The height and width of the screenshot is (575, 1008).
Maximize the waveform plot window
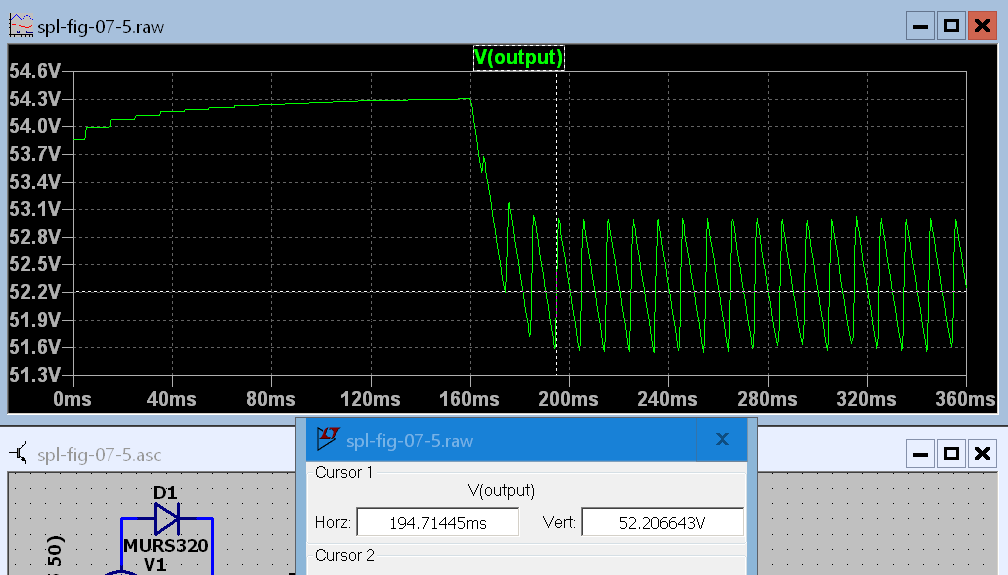pos(951,27)
